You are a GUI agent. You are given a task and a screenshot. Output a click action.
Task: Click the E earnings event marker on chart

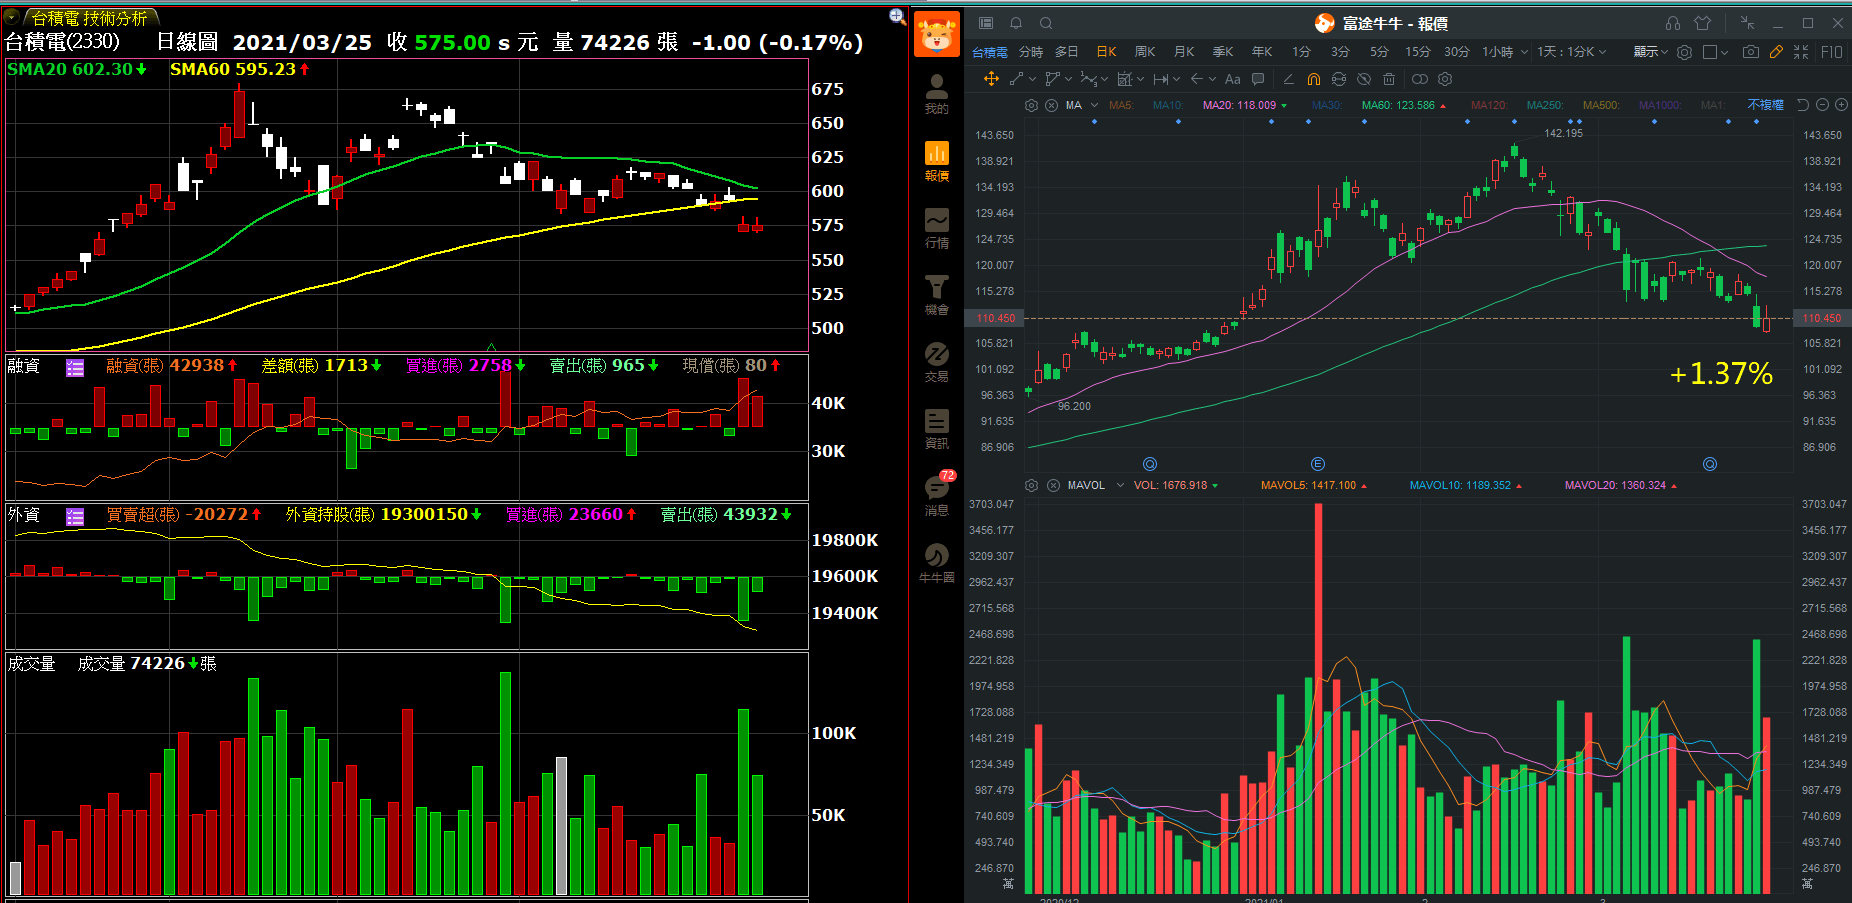click(x=1318, y=464)
